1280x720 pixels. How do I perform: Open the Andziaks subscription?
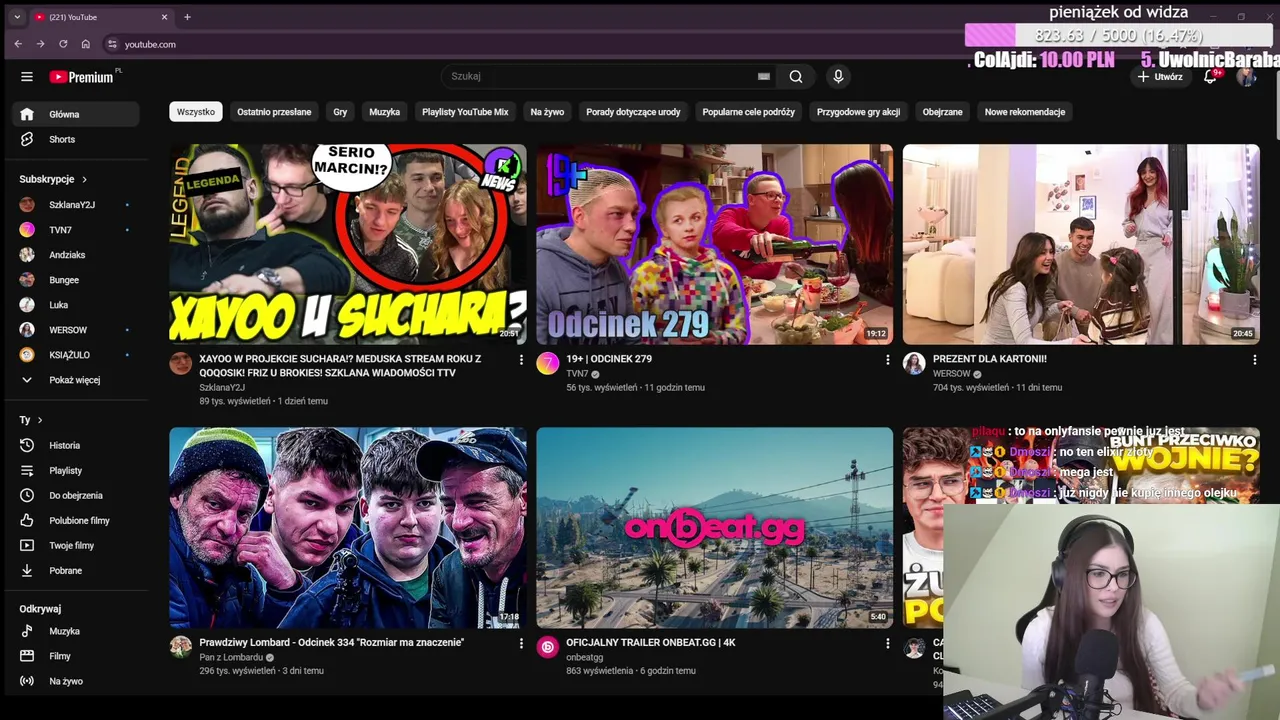[x=76, y=255]
